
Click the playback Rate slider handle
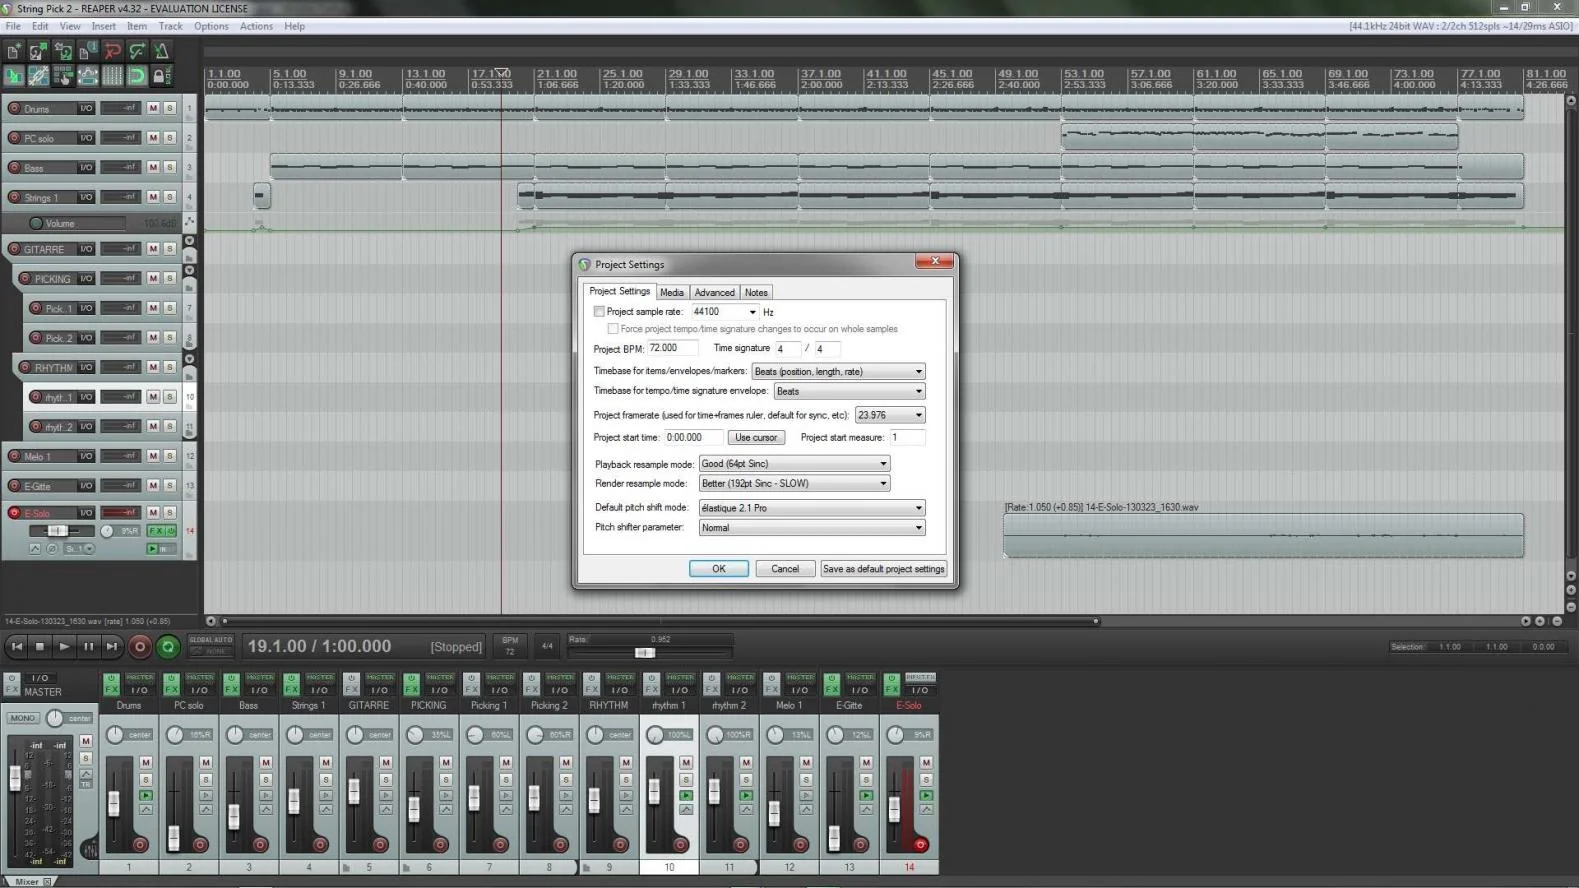tap(645, 653)
